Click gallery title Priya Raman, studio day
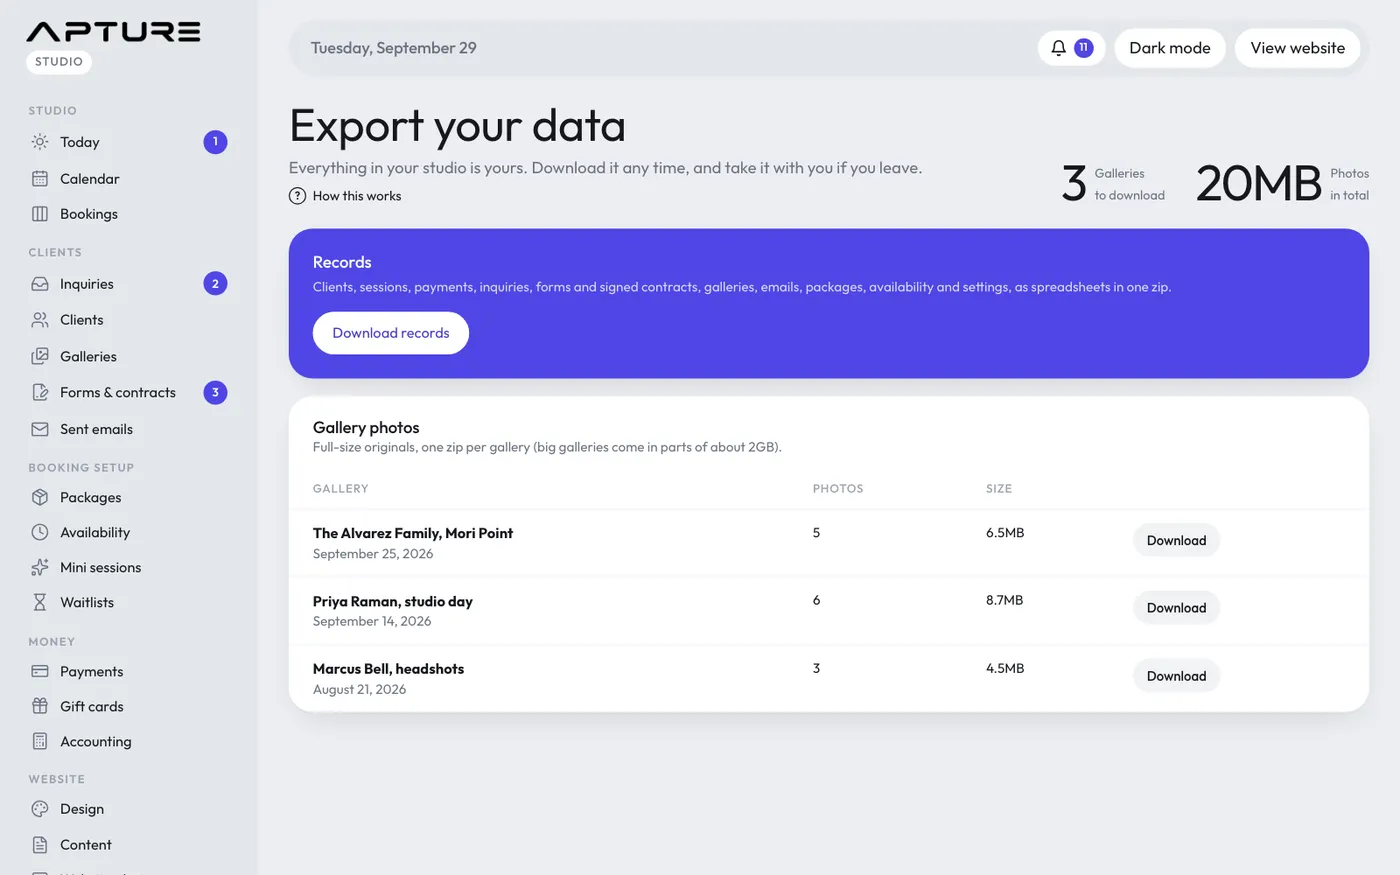 pos(393,601)
